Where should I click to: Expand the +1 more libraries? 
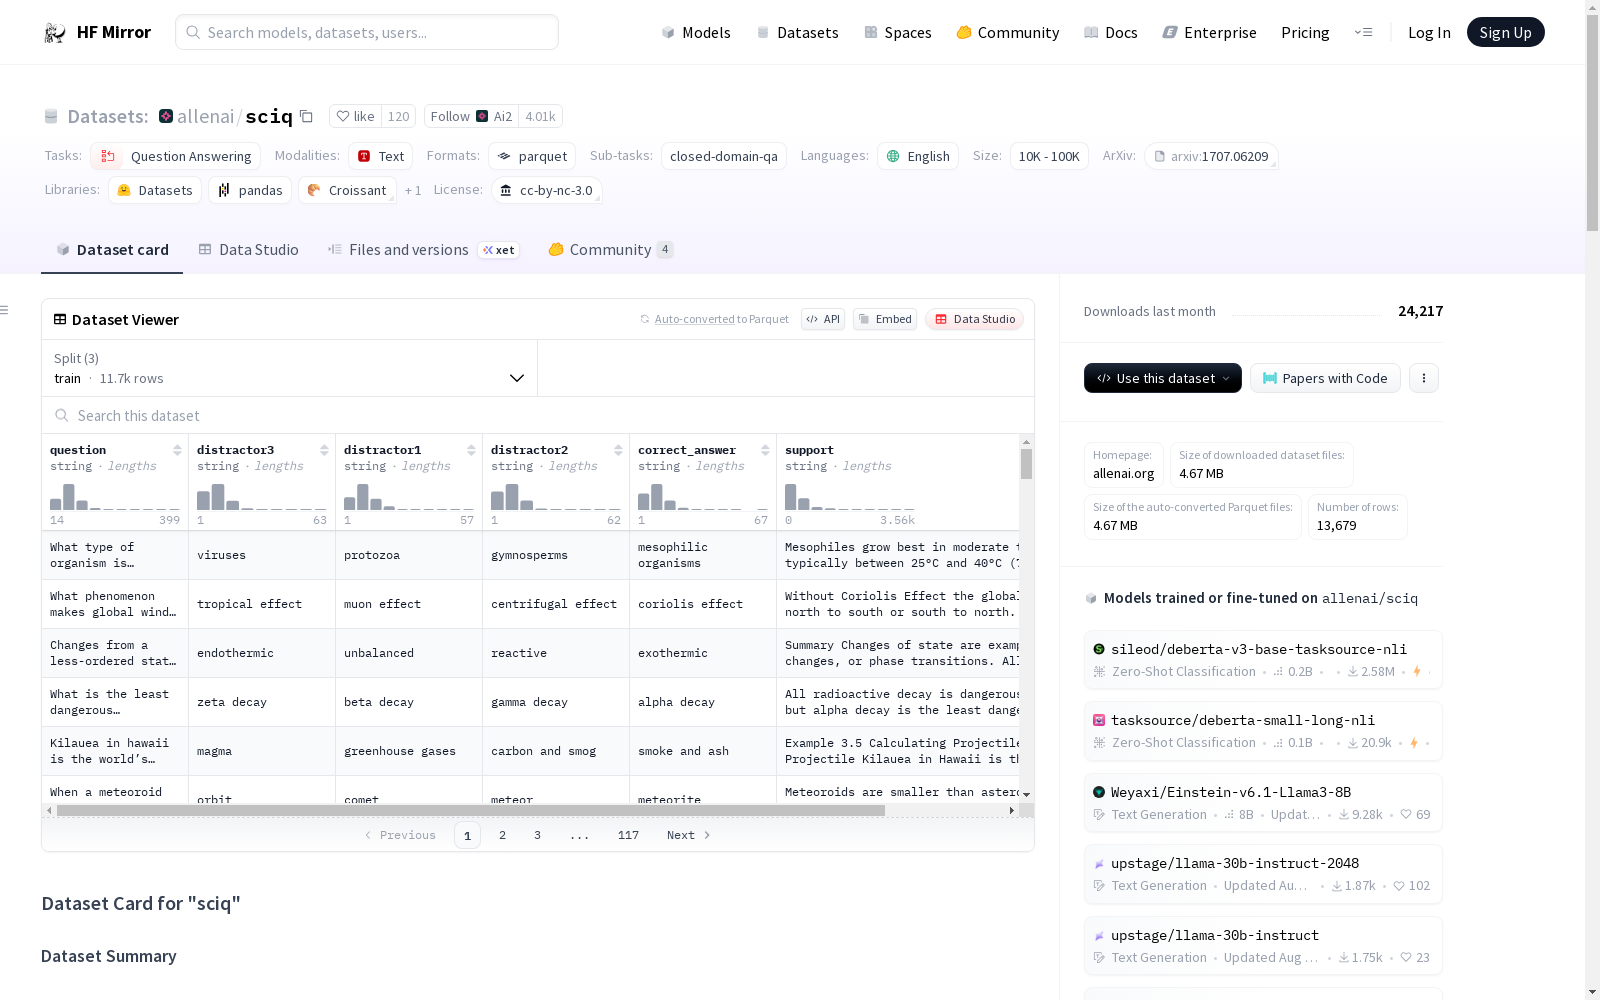point(413,190)
